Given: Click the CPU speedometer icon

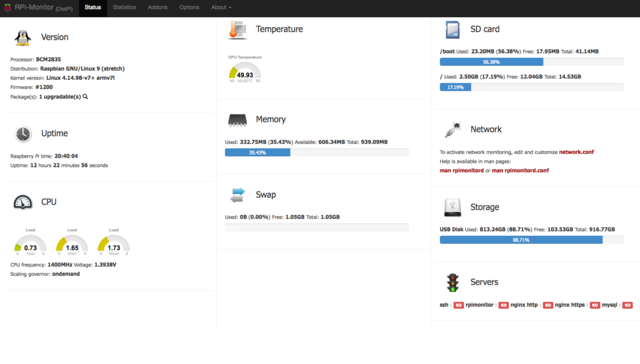Looking at the screenshot, I should click(23, 202).
